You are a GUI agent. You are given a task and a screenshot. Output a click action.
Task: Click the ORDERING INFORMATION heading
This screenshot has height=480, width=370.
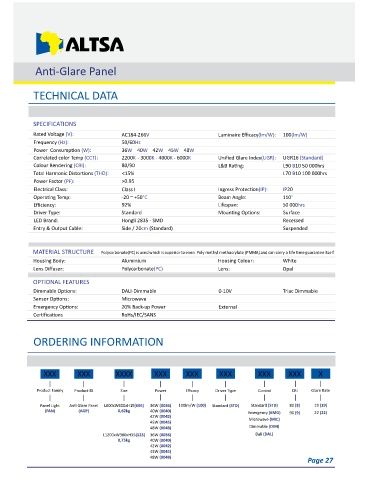point(98,342)
